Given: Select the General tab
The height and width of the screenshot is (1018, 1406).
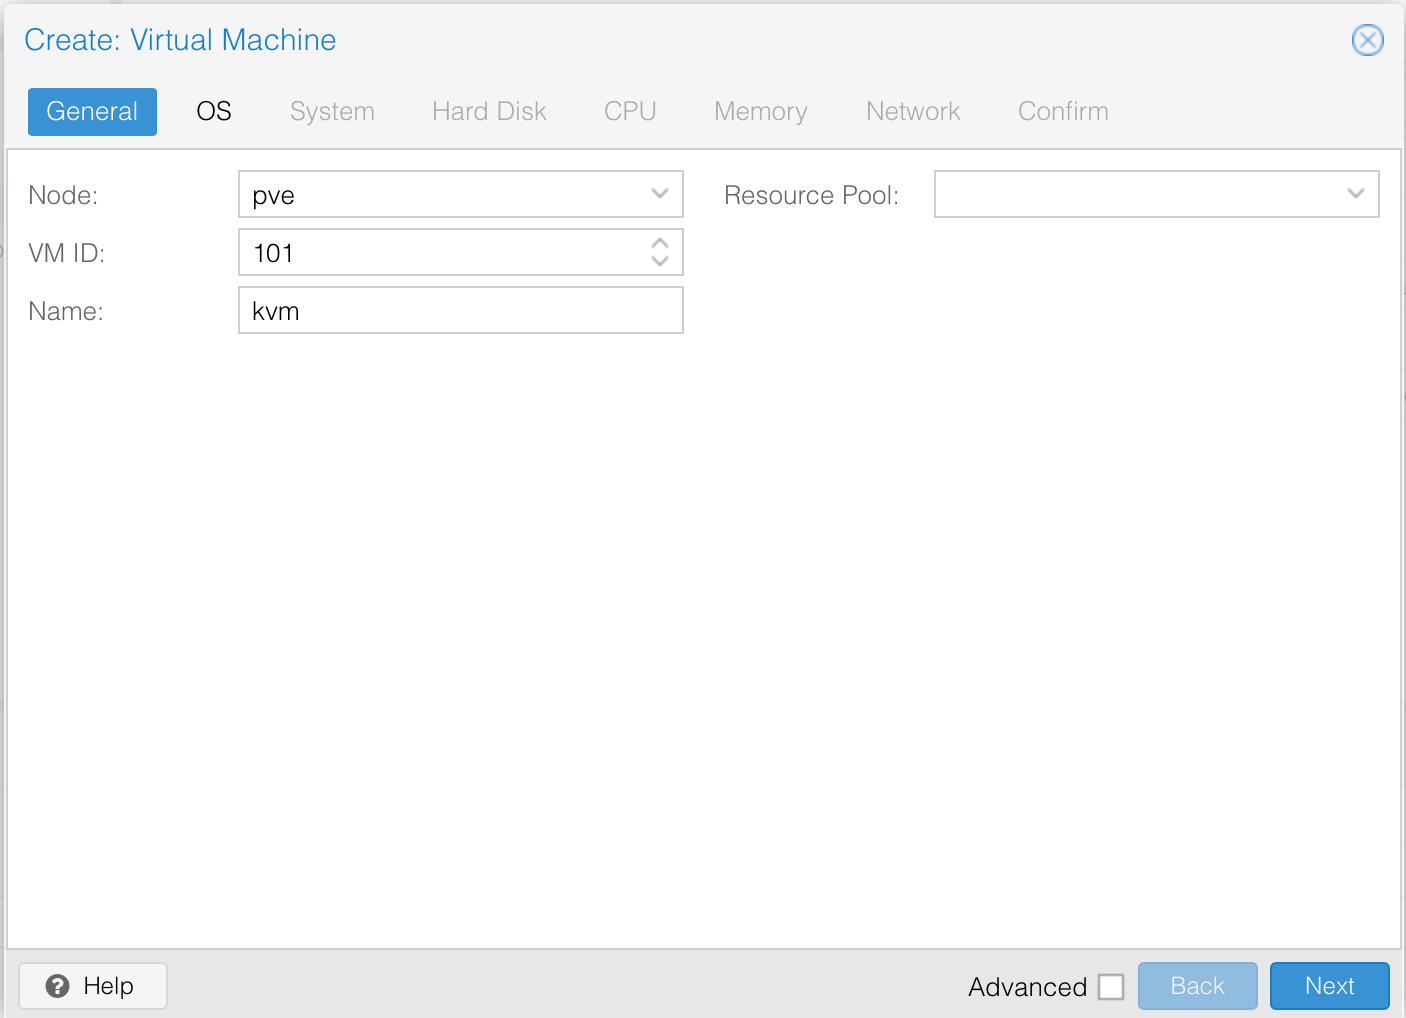Looking at the screenshot, I should [92, 111].
